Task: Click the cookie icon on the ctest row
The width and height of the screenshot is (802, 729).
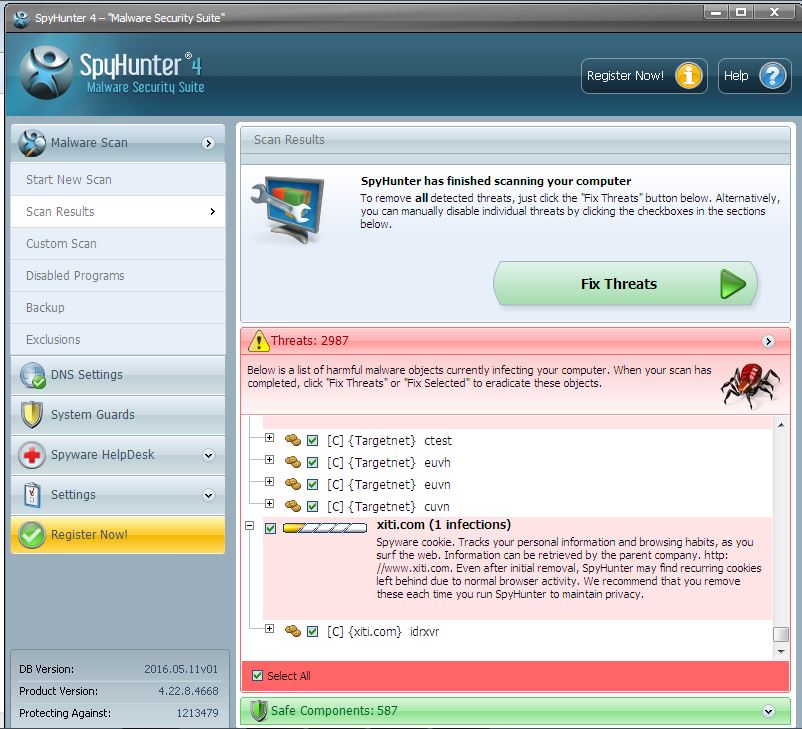Action: point(293,440)
